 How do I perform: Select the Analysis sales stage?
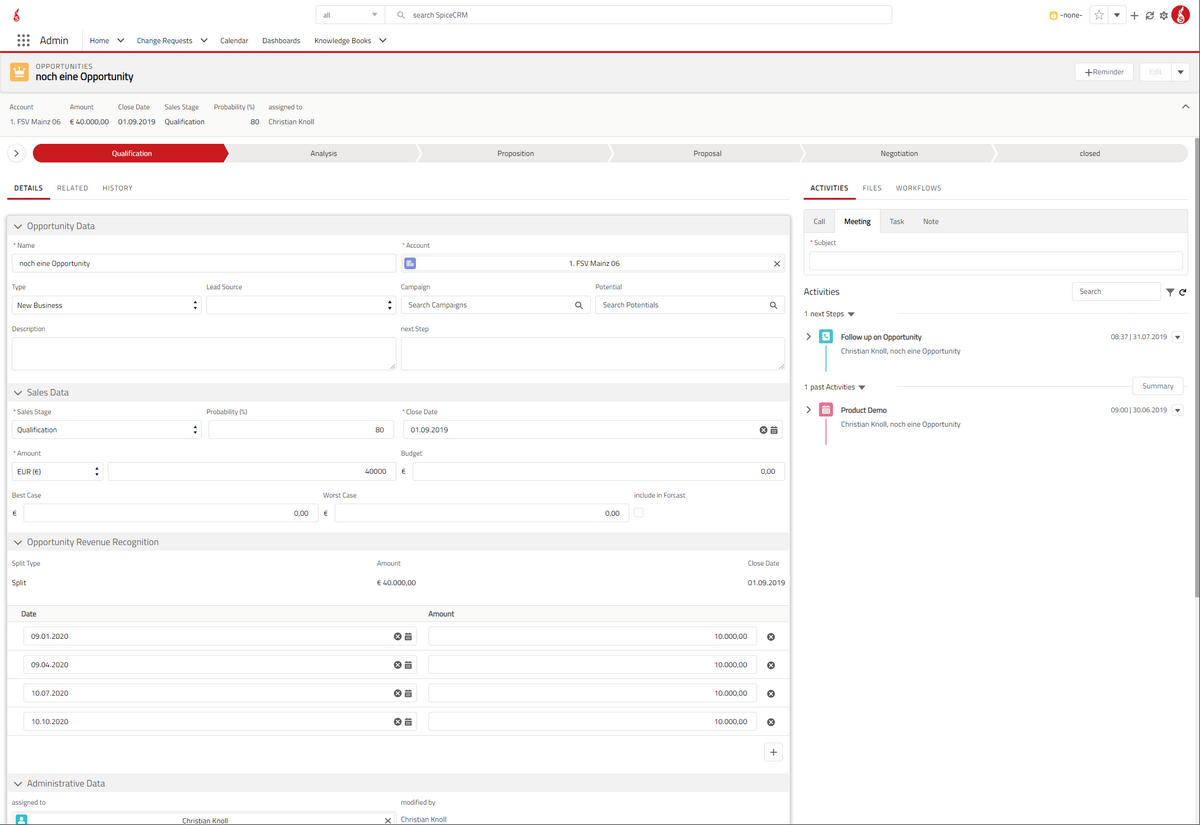pyautogui.click(x=323, y=153)
